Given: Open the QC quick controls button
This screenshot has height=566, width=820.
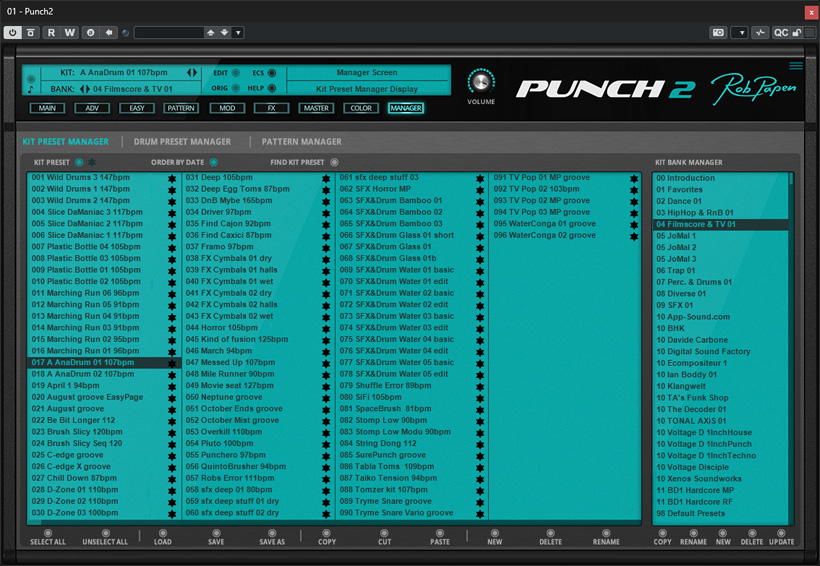Looking at the screenshot, I should pyautogui.click(x=781, y=32).
